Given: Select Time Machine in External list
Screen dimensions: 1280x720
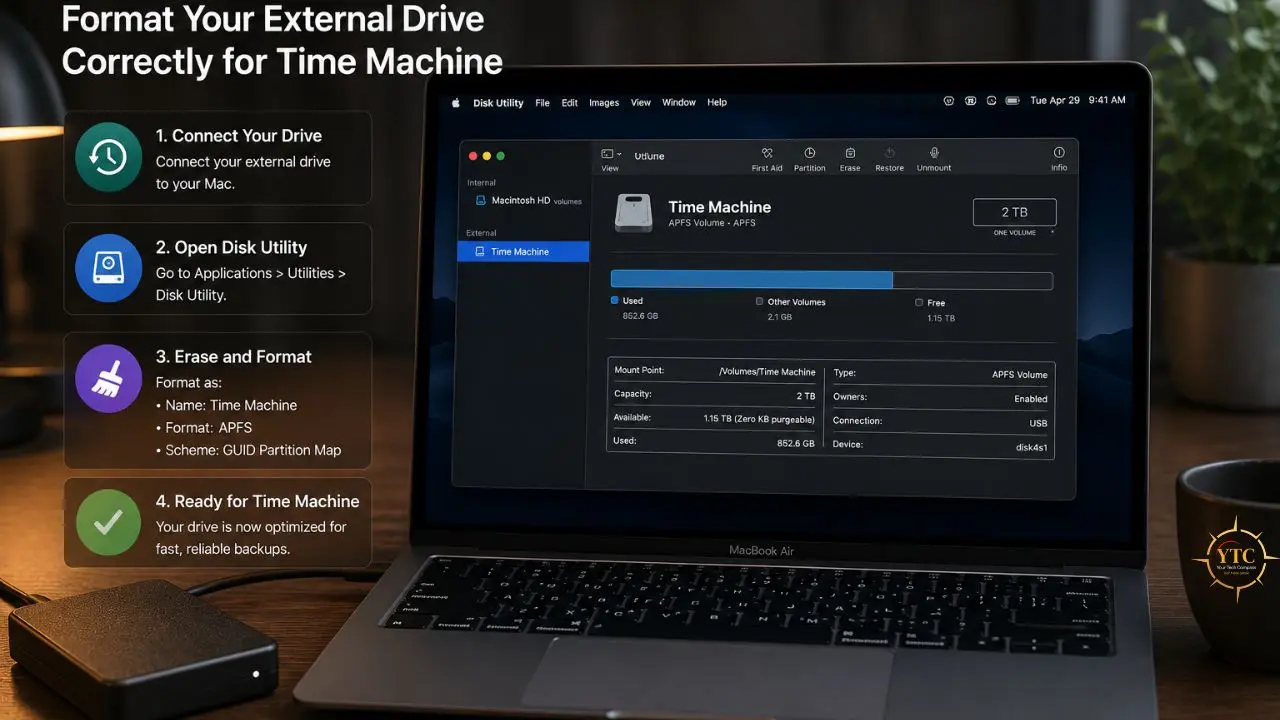Looking at the screenshot, I should coord(523,252).
